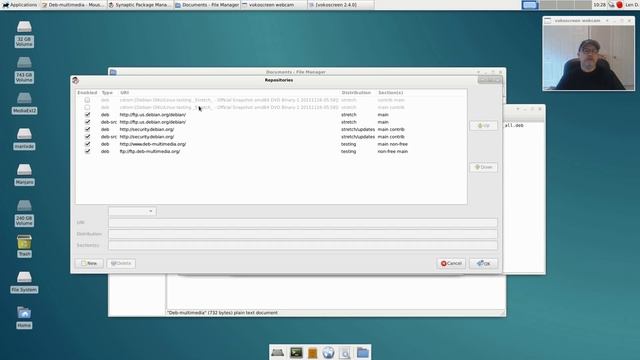Disable deb-src ftp.us.debian.org repository
The height and width of the screenshot is (360, 640).
87,122
